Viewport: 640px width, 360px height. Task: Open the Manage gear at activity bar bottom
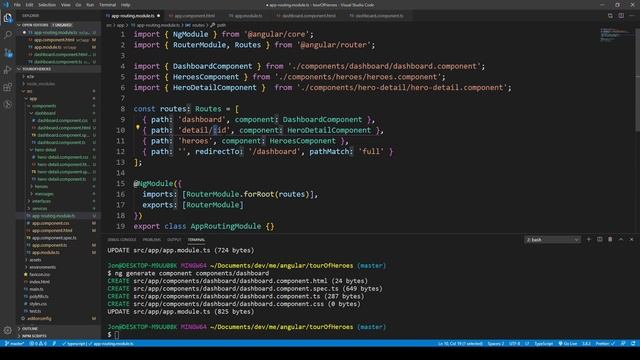coord(8,330)
